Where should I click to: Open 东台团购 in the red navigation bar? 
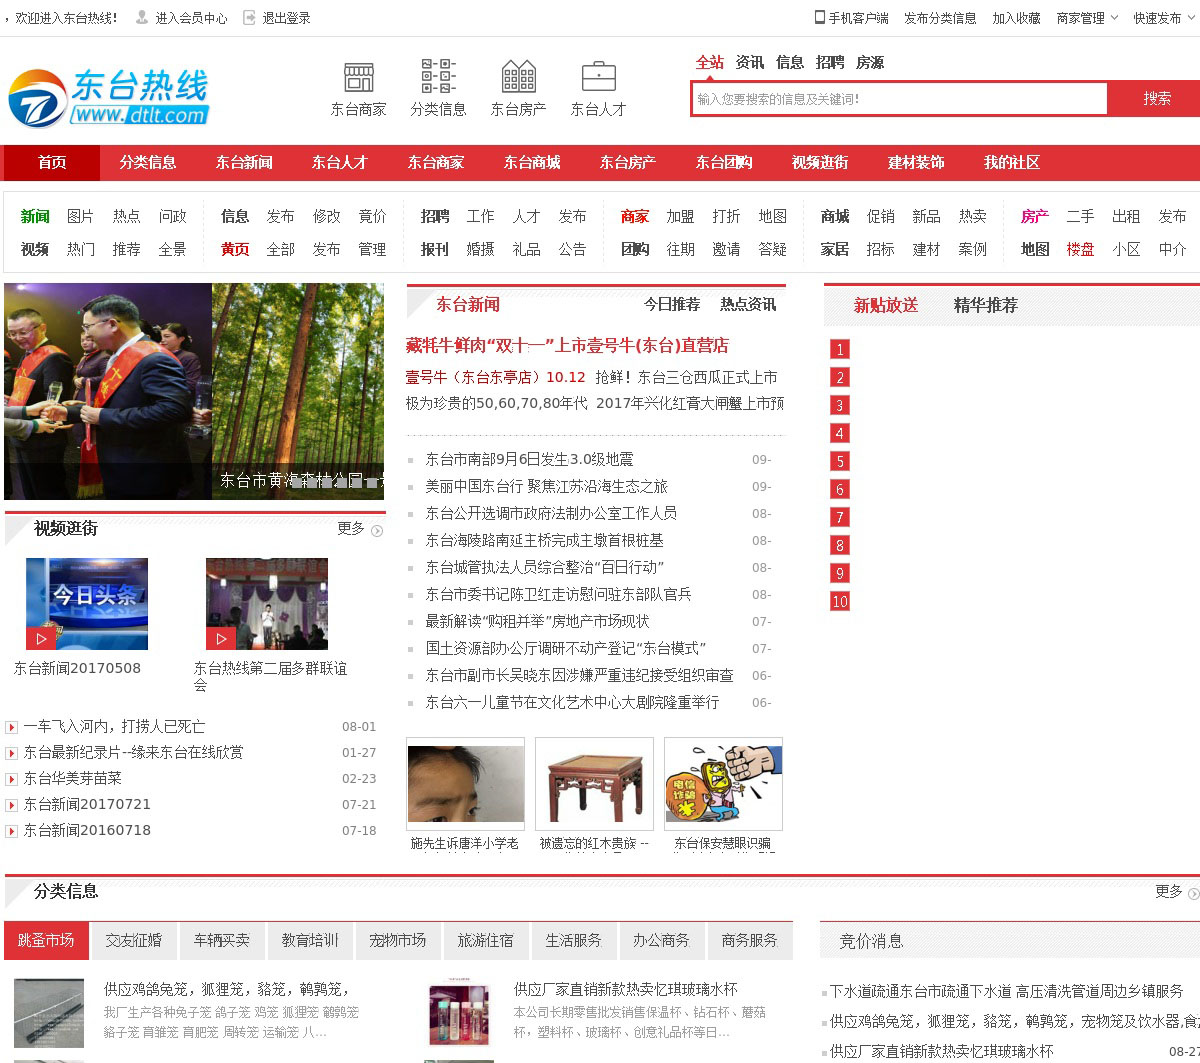(x=724, y=162)
